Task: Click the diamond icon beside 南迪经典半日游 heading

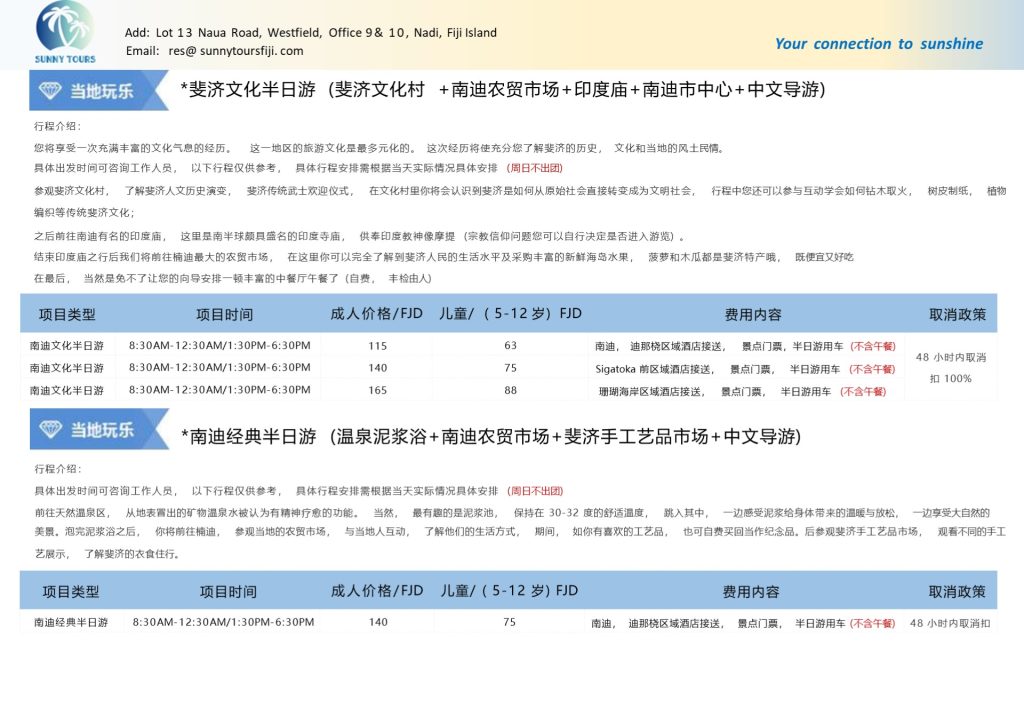Action: point(50,429)
